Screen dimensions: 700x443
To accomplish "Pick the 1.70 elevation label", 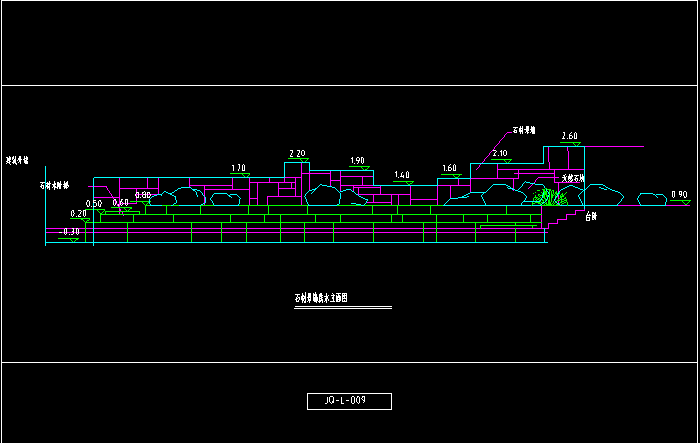I will (x=238, y=168).
